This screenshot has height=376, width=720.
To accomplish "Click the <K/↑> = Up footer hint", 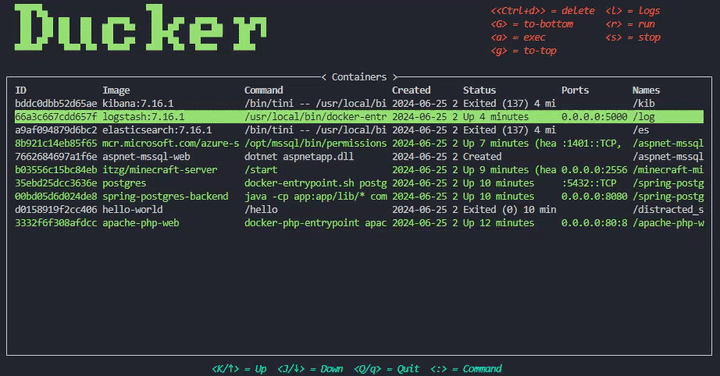I will coord(239,369).
